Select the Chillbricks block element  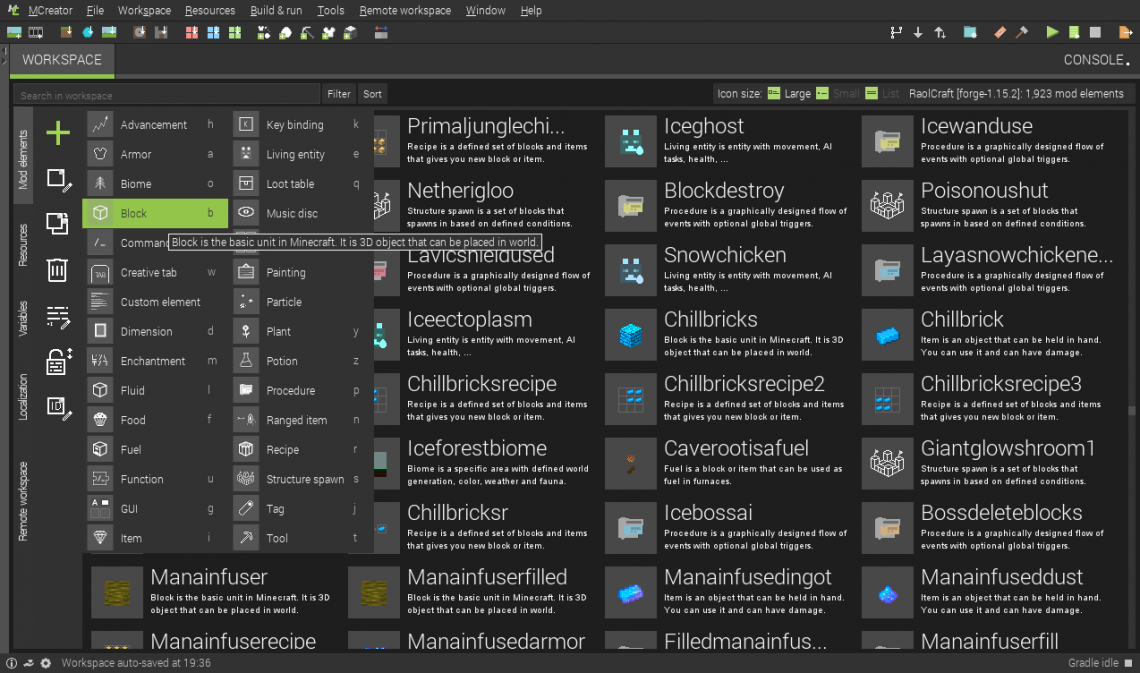(728, 334)
